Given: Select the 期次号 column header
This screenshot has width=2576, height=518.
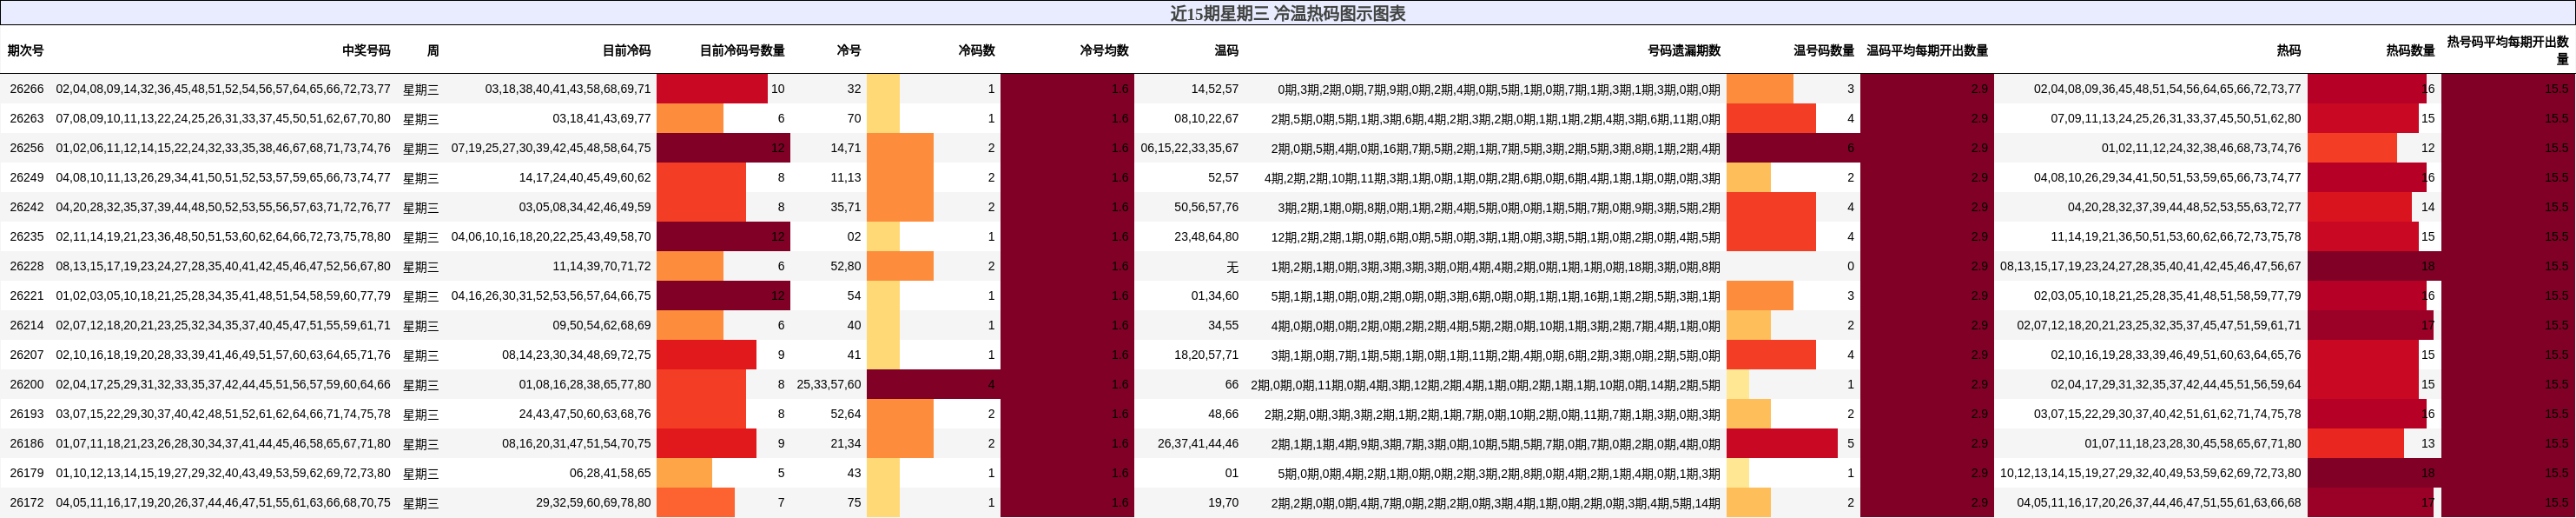Looking at the screenshot, I should tap(25, 50).
